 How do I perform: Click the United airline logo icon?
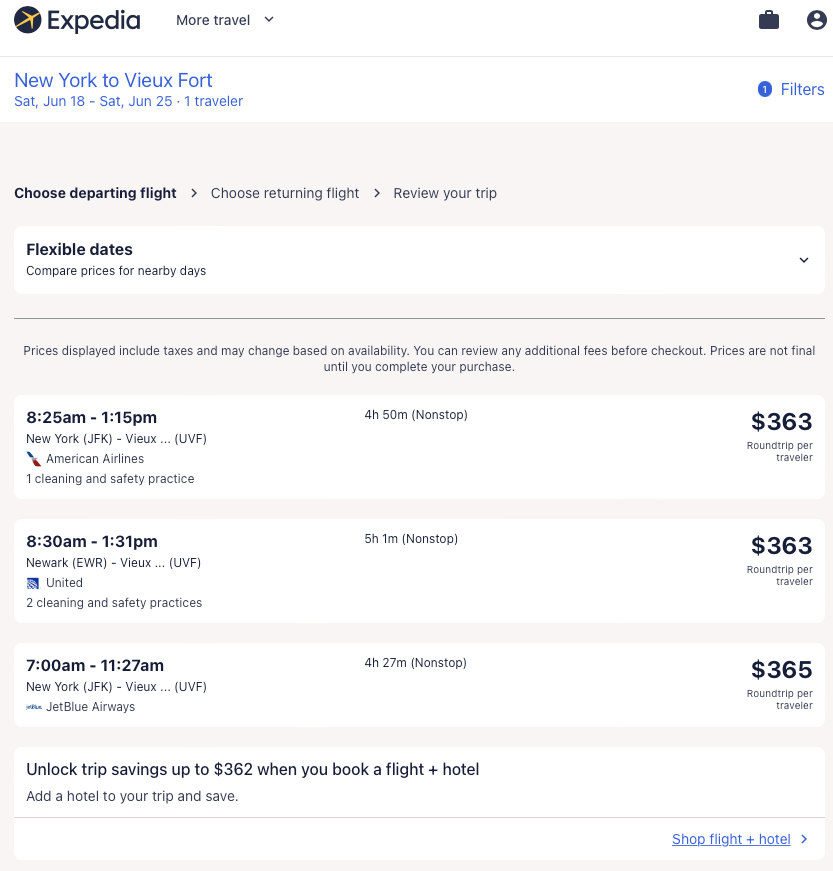[34, 583]
